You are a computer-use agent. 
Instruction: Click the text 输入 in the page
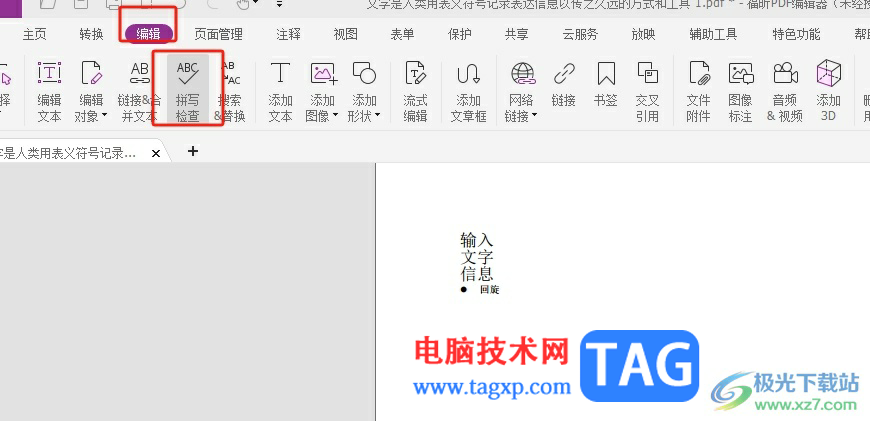tap(477, 241)
